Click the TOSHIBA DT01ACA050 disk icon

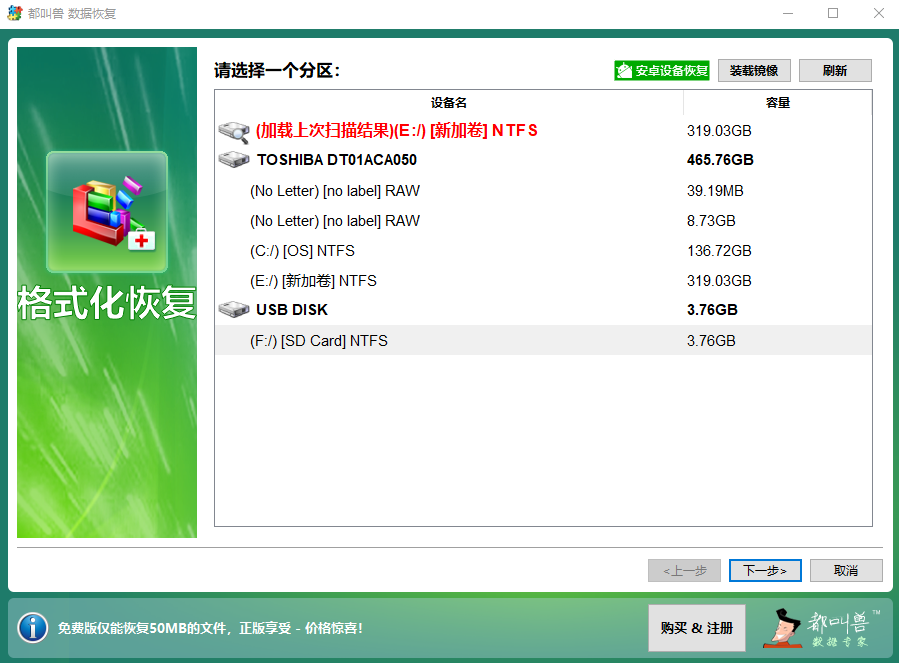pos(234,159)
